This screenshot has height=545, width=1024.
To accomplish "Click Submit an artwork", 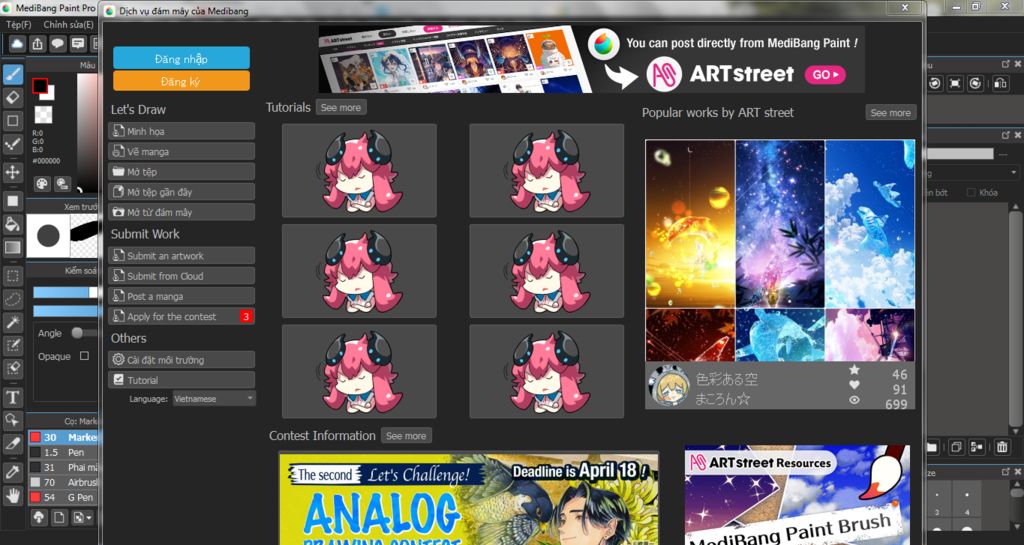I will pos(182,256).
